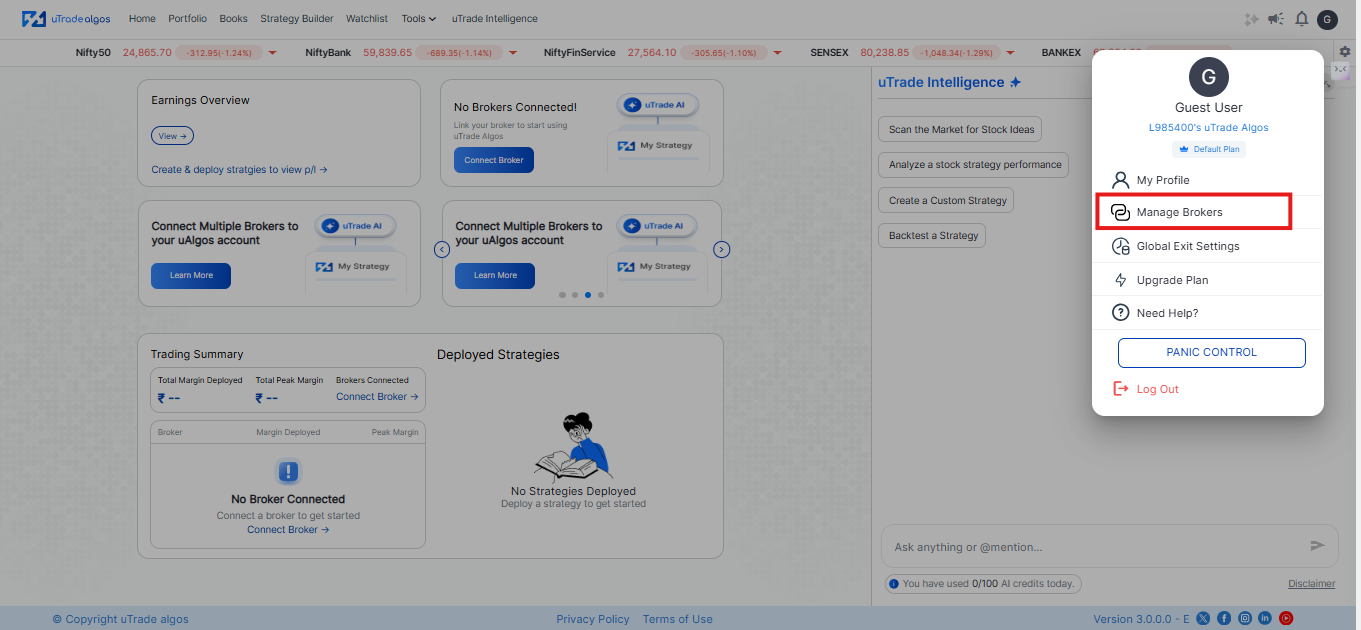
Task: Open the Books menu item
Action: 233,19
